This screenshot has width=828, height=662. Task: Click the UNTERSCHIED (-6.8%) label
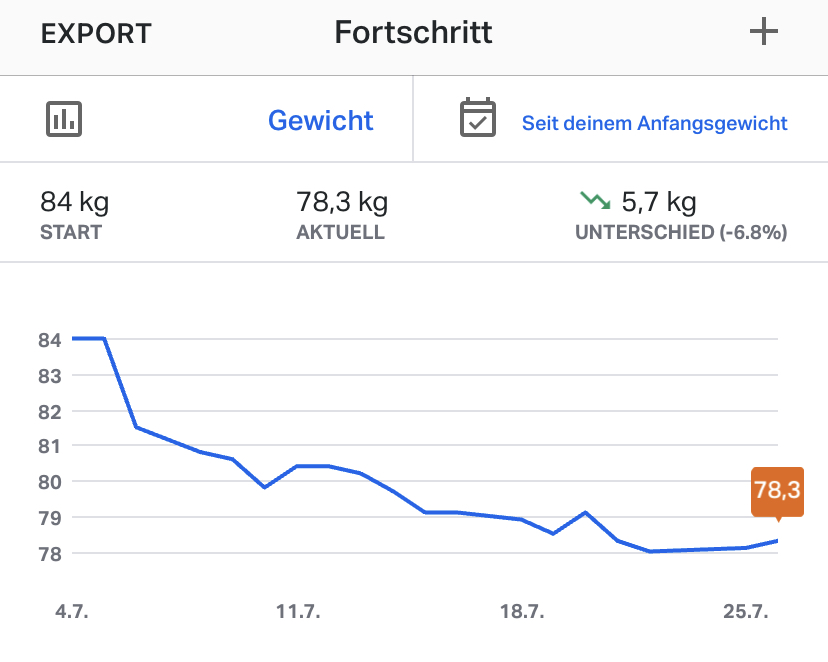pyautogui.click(x=681, y=233)
